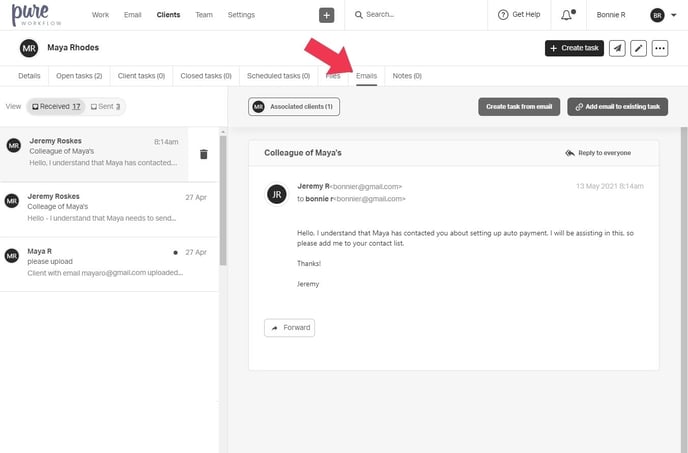Switch to the Open tasks (2) tab

pos(79,75)
